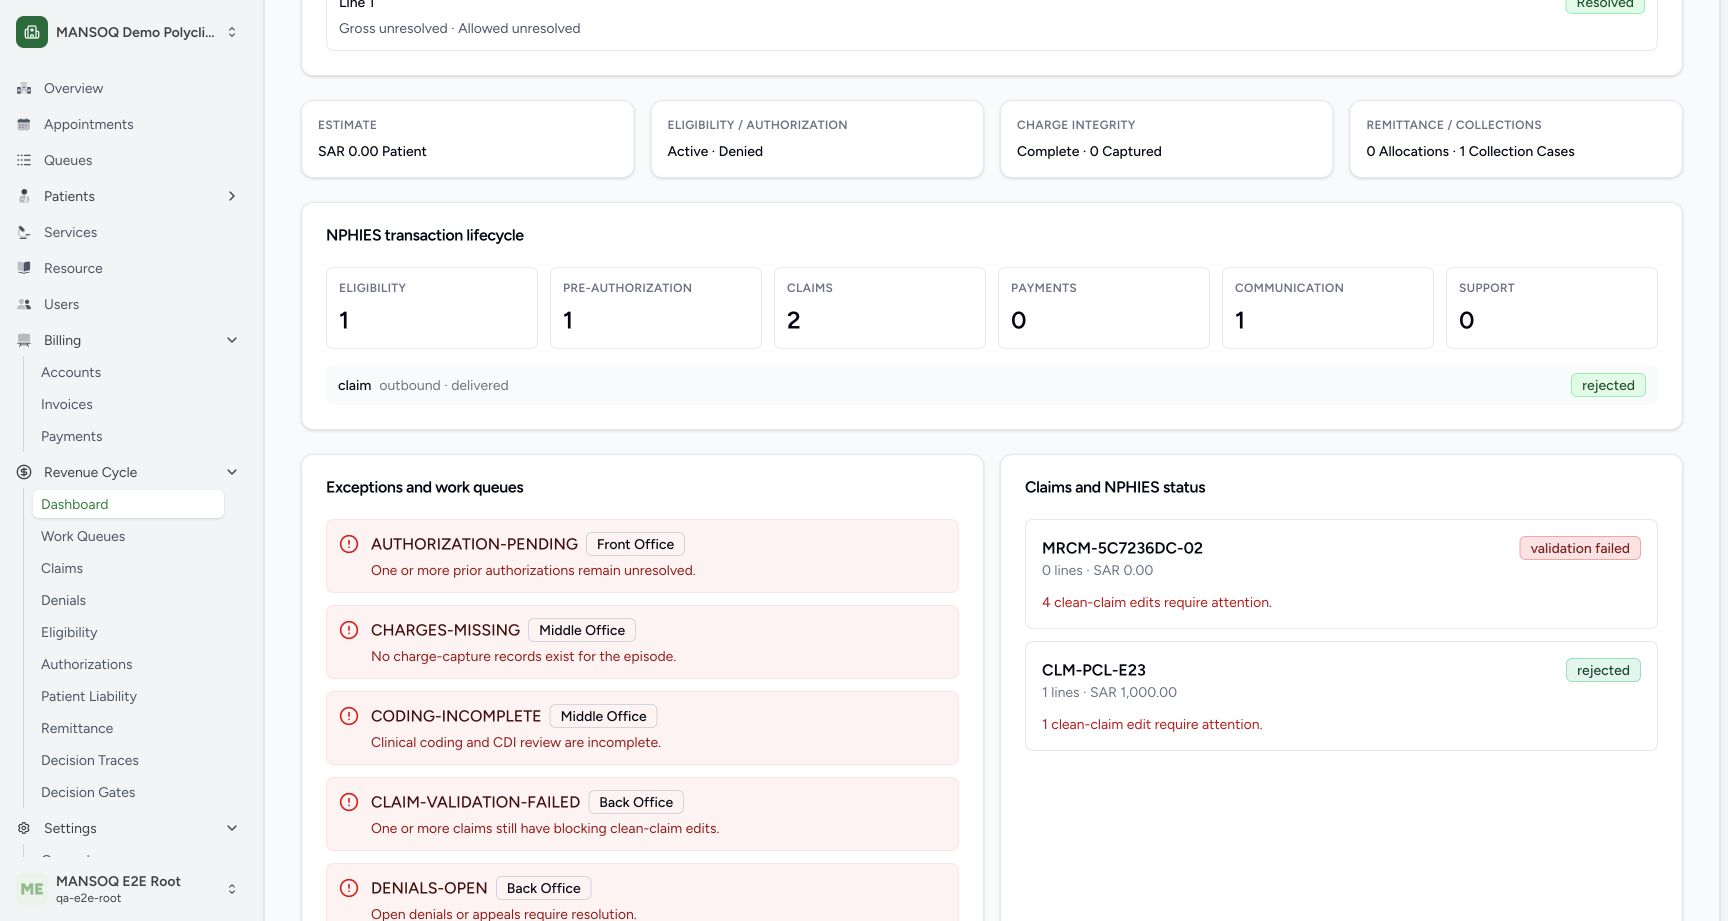1728x921 pixels.
Task: Open claim MRCM-5C7236DC-02
Action: [1341, 574]
